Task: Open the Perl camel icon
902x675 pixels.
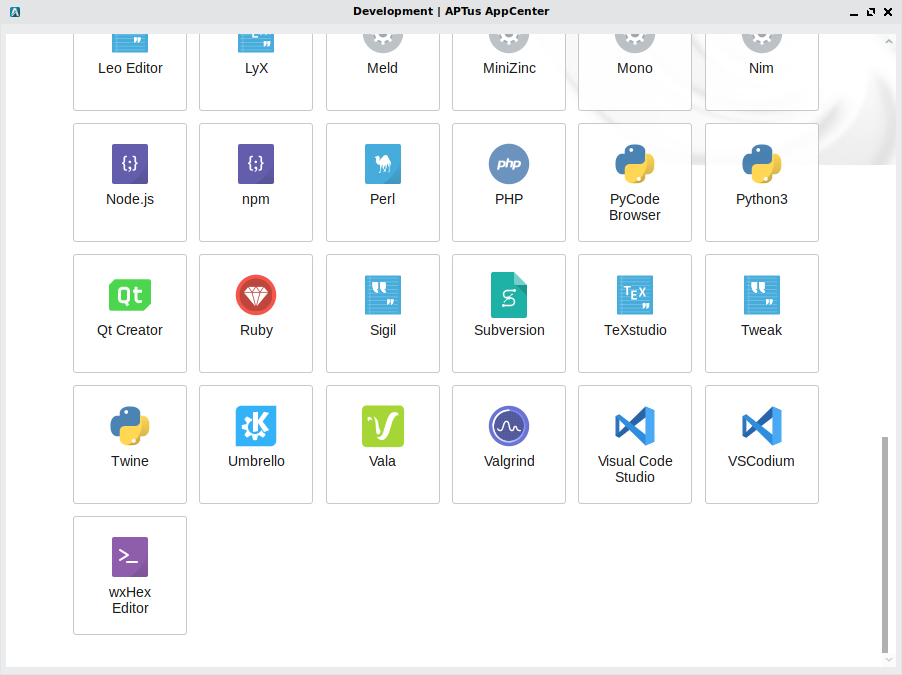Action: (383, 164)
